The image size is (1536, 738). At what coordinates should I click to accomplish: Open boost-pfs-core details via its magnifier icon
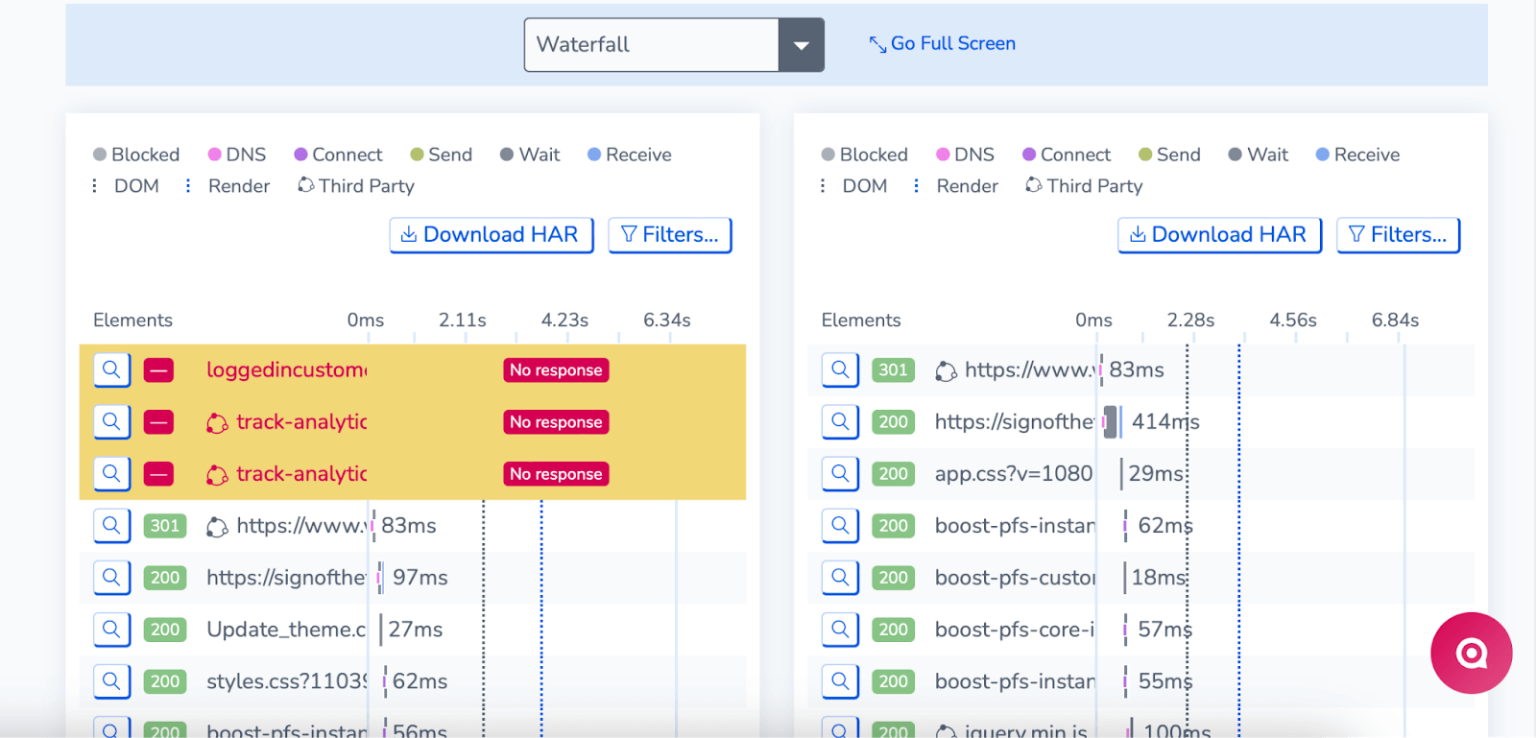tap(839, 629)
